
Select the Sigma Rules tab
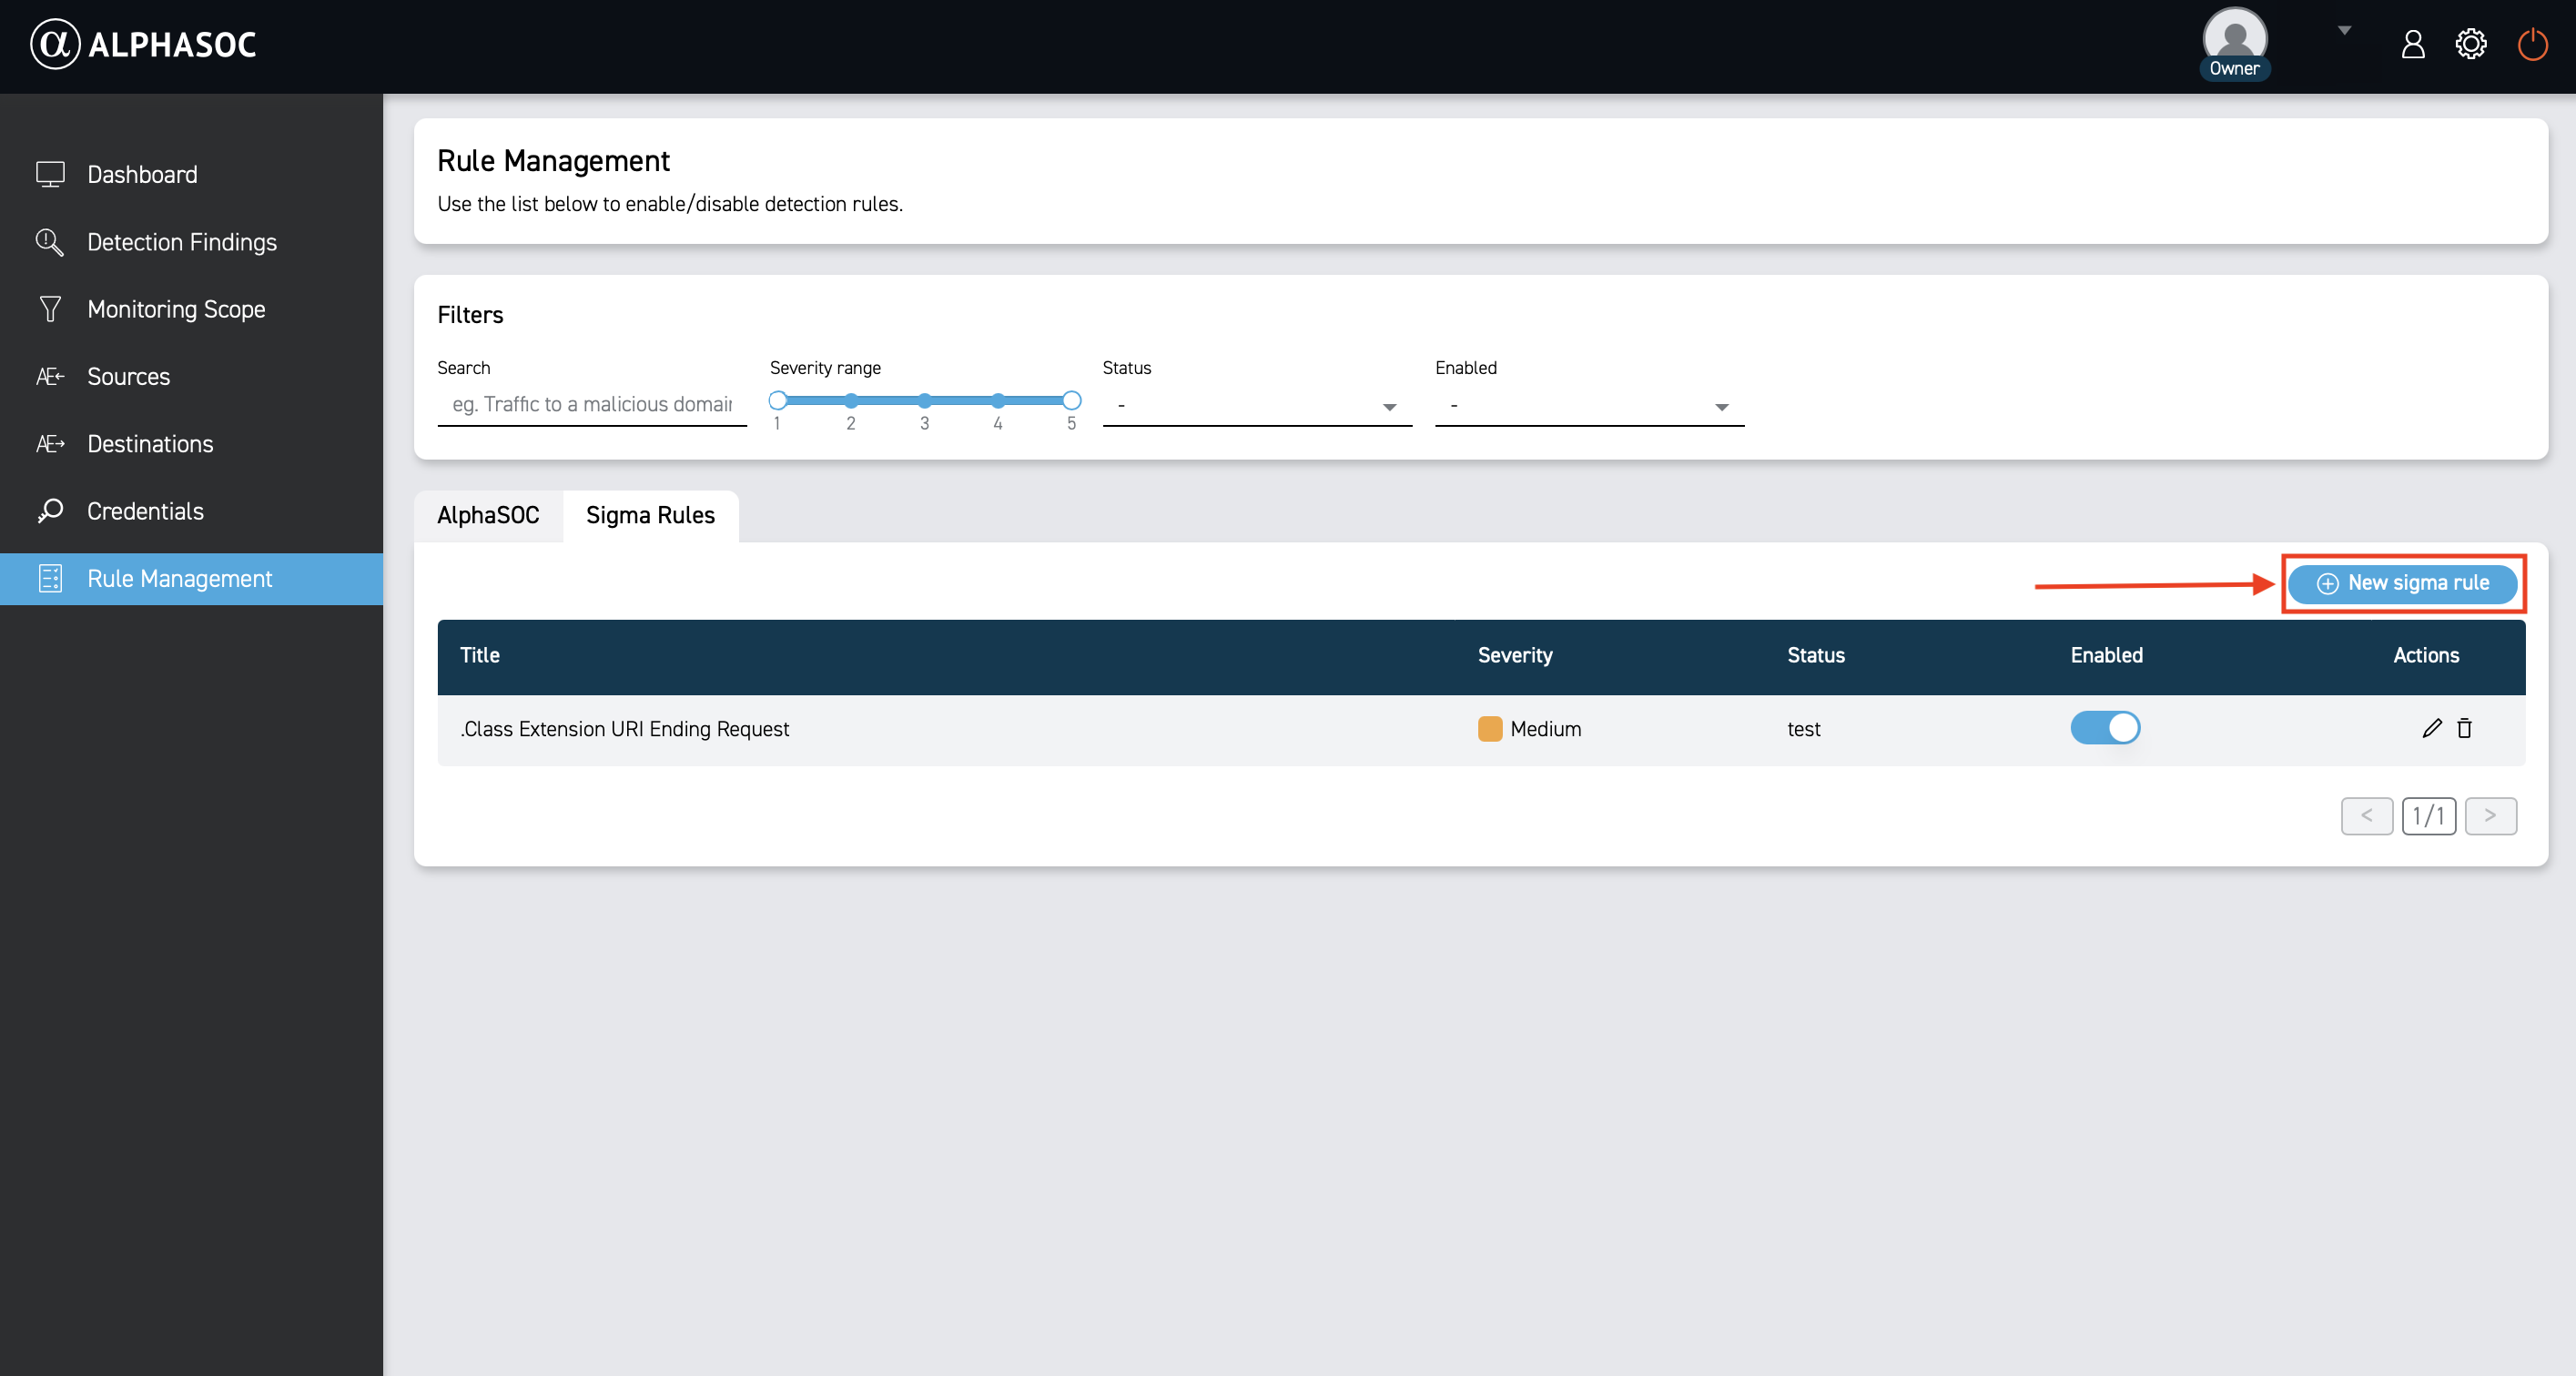[x=650, y=515]
